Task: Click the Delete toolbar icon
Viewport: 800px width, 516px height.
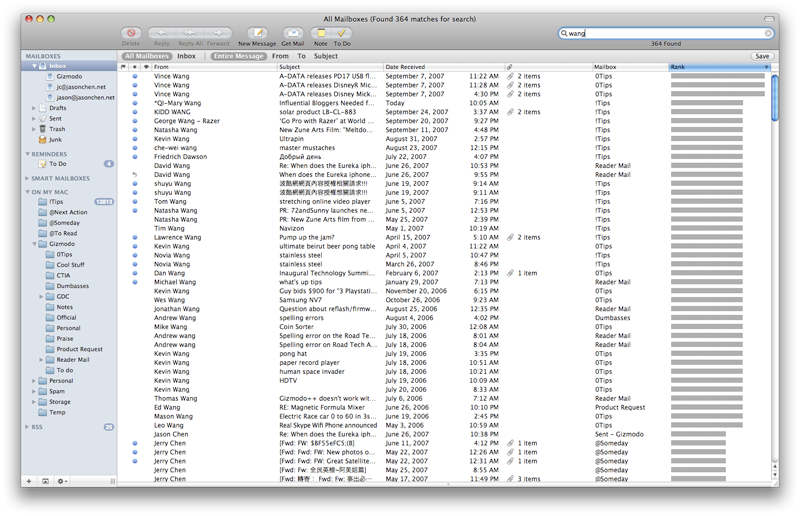Action: 131,33
